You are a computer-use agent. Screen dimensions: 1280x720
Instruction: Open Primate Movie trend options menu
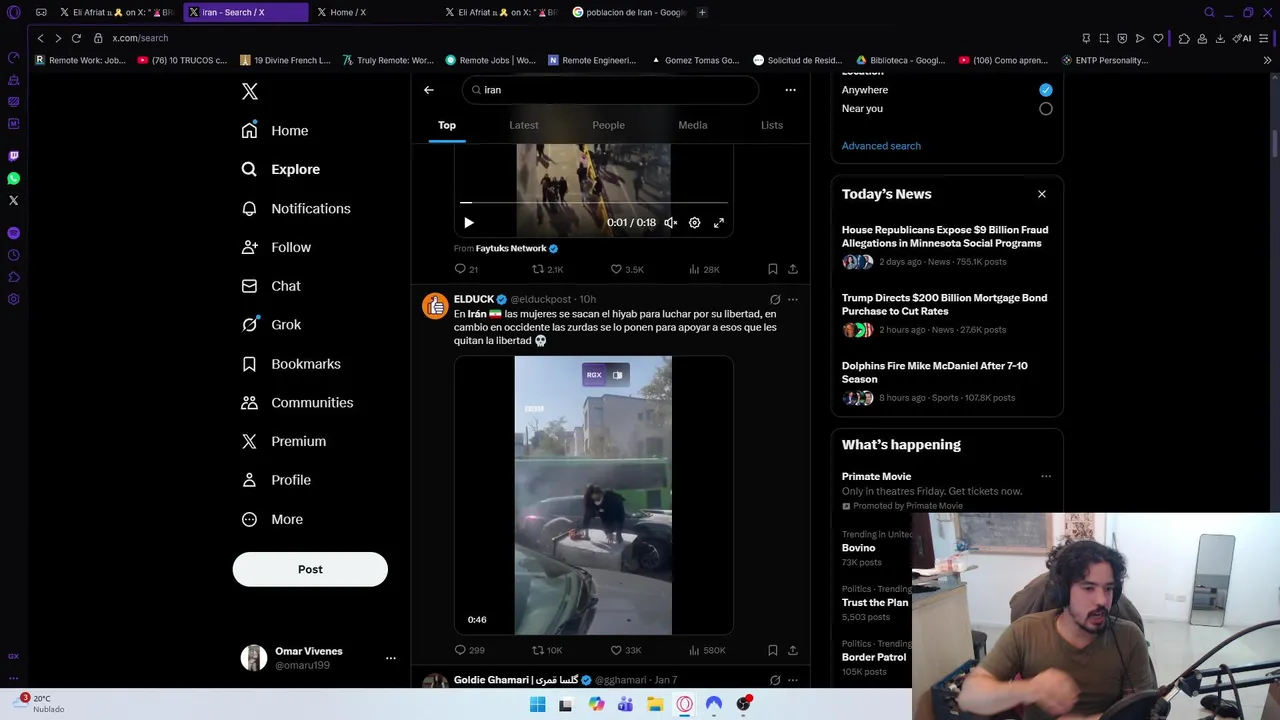coord(1046,477)
